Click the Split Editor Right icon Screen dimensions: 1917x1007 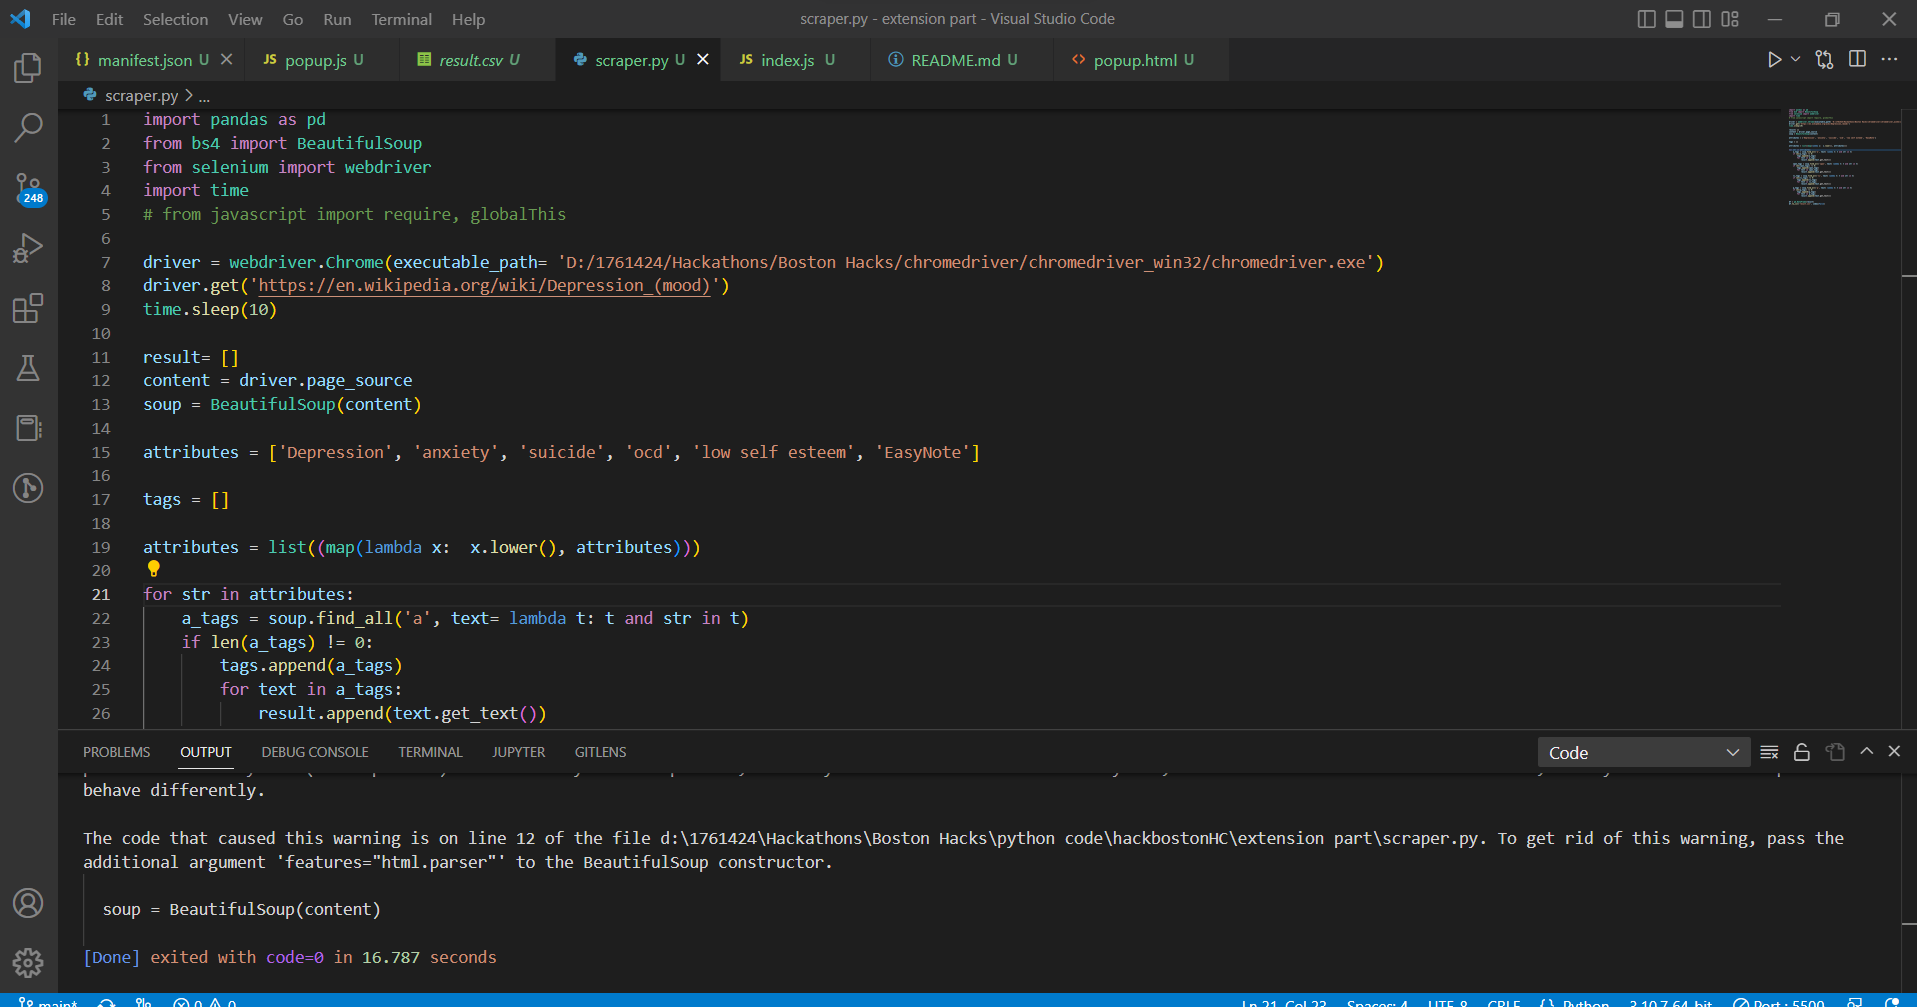(x=1857, y=60)
